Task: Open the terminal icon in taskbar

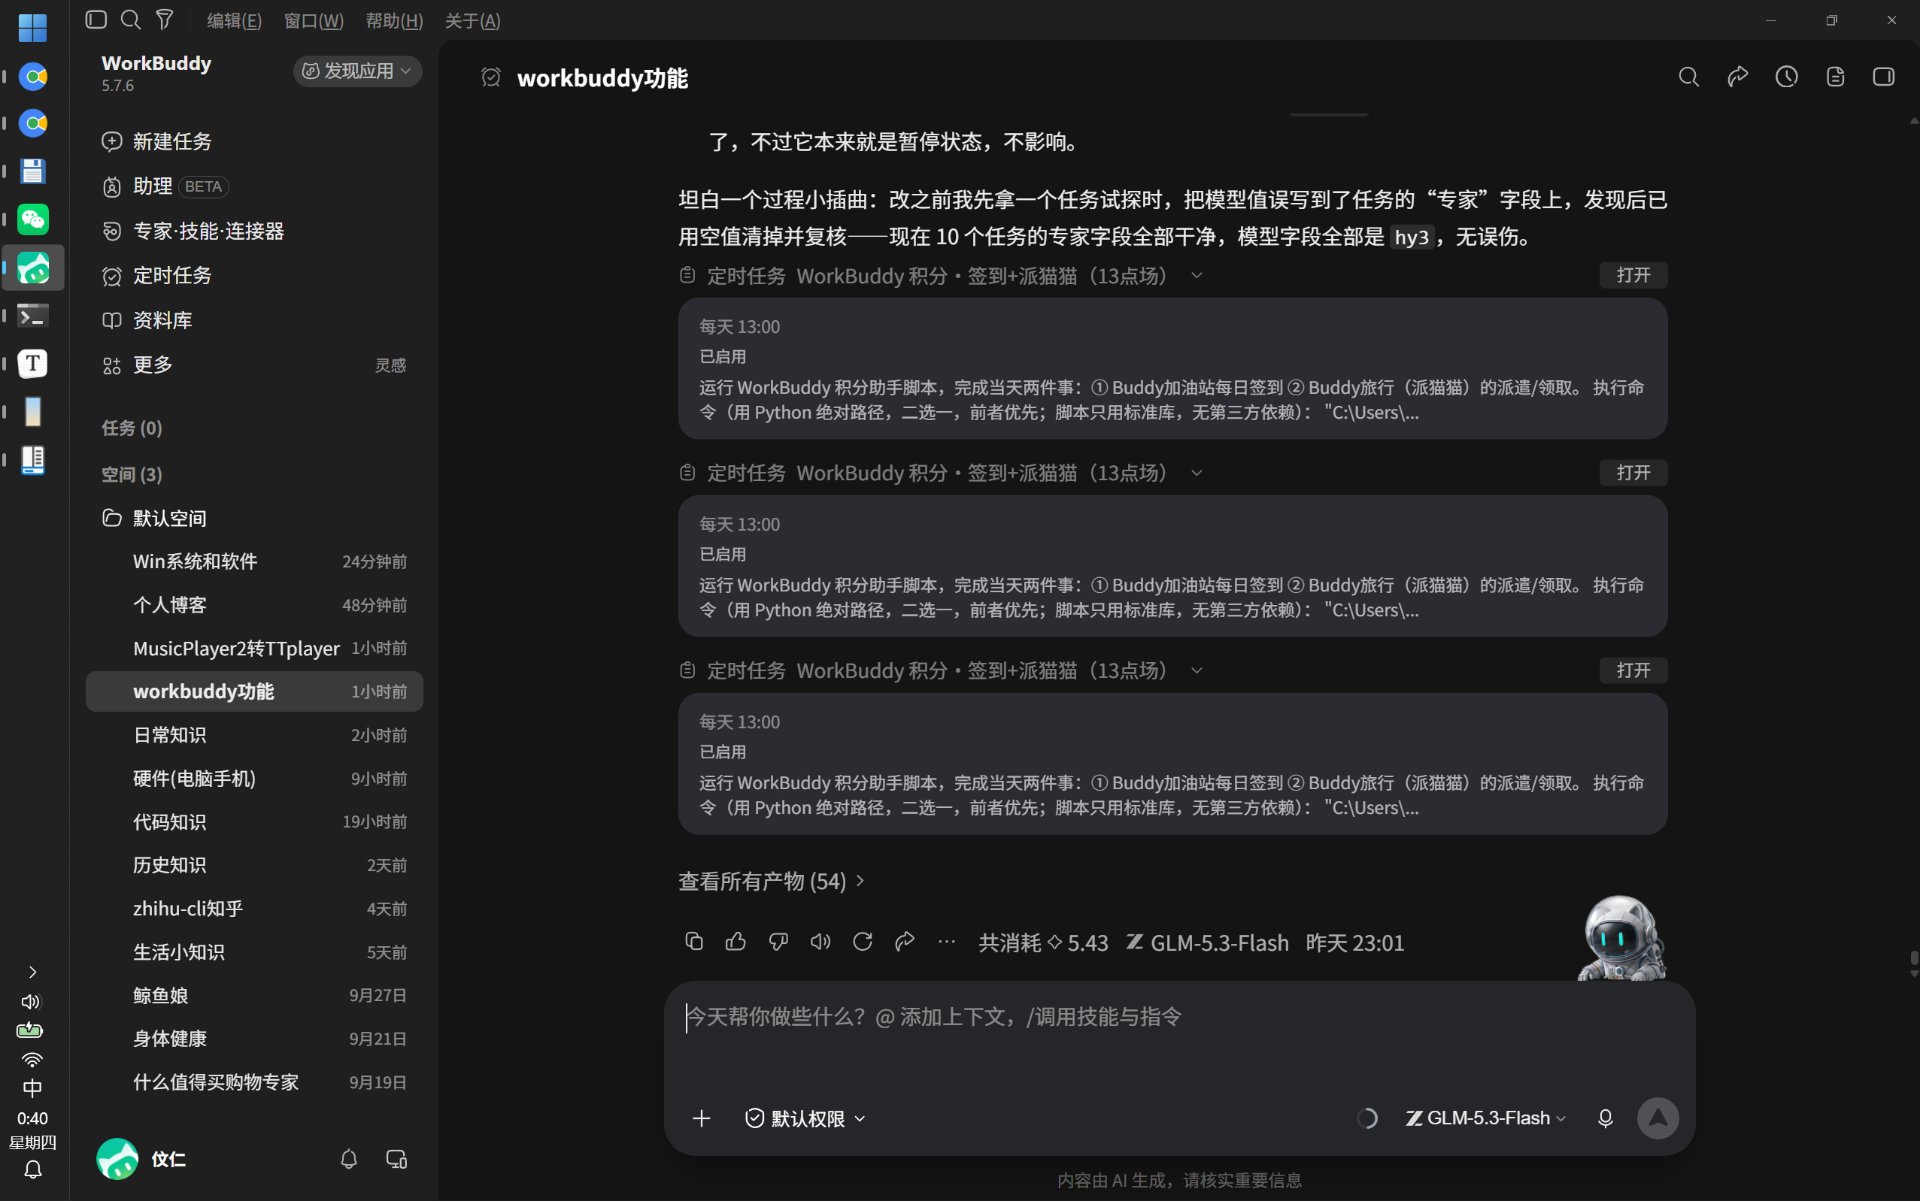Action: coord(33,316)
